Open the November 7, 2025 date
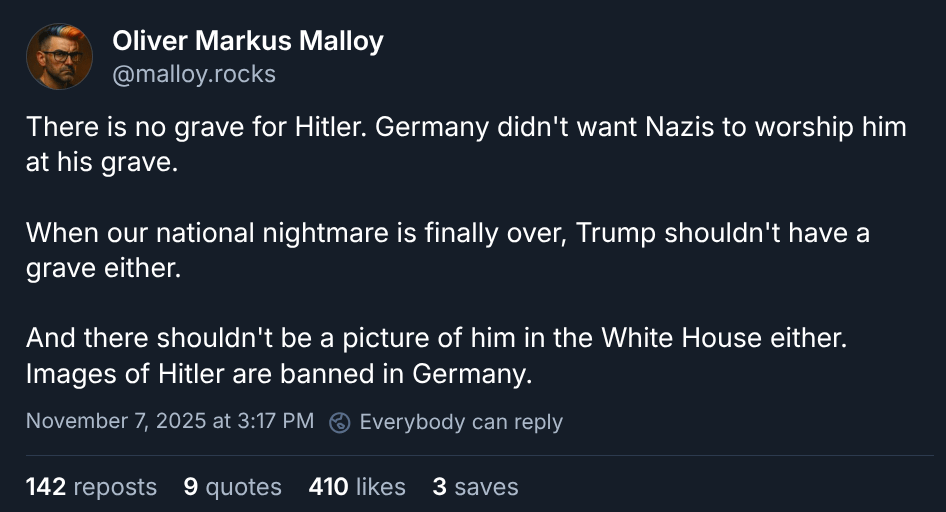This screenshot has height=512, width=946. 115,421
